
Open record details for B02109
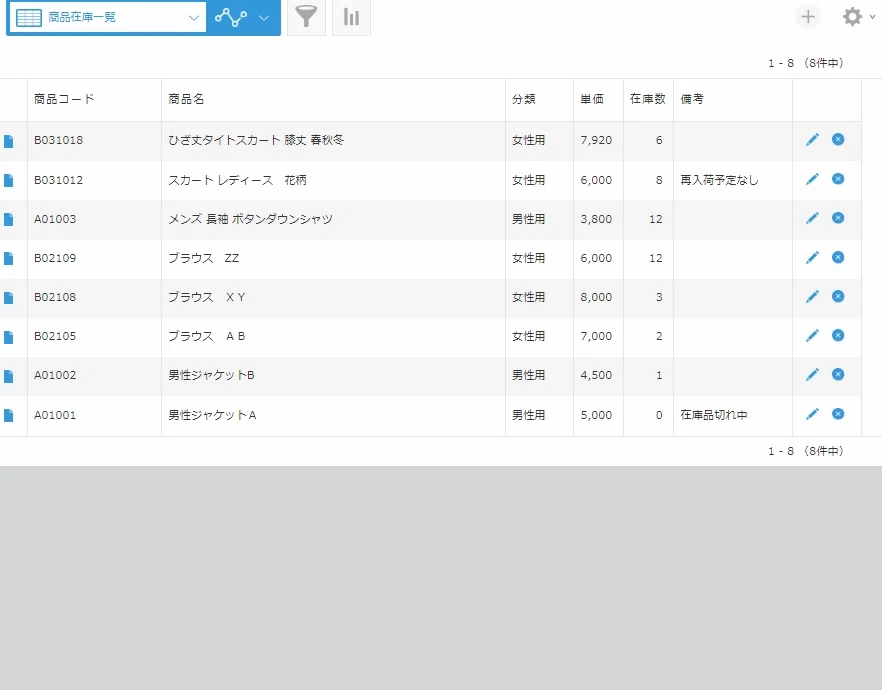pyautogui.click(x=8, y=259)
